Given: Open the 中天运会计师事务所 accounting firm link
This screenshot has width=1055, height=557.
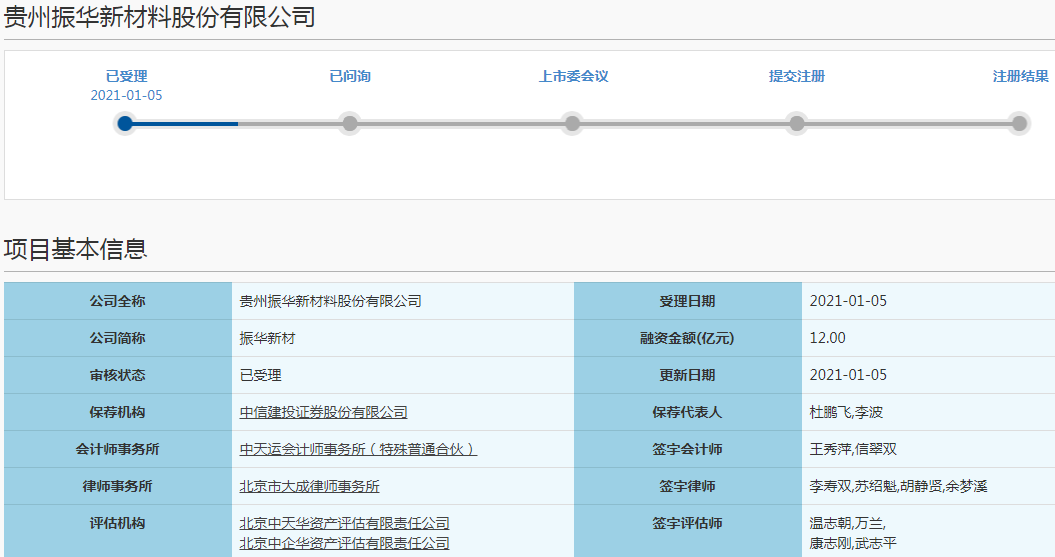Looking at the screenshot, I should [x=358, y=449].
